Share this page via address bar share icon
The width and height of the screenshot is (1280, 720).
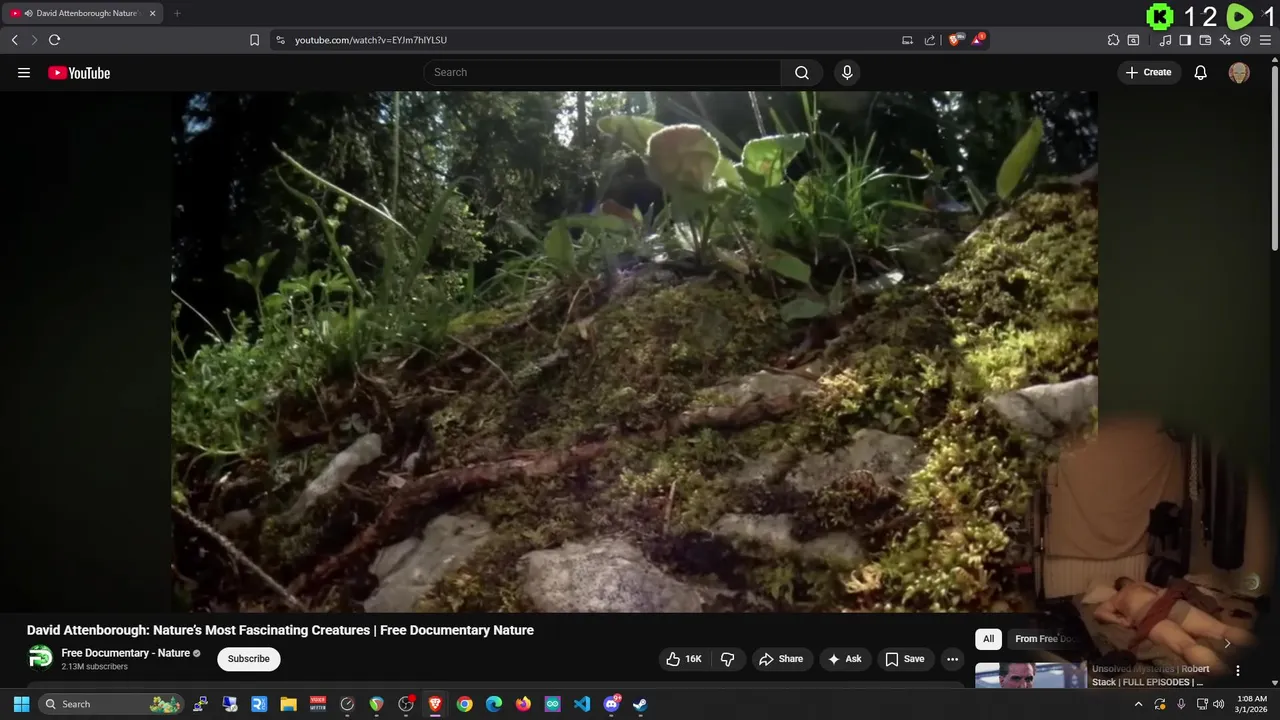click(930, 40)
